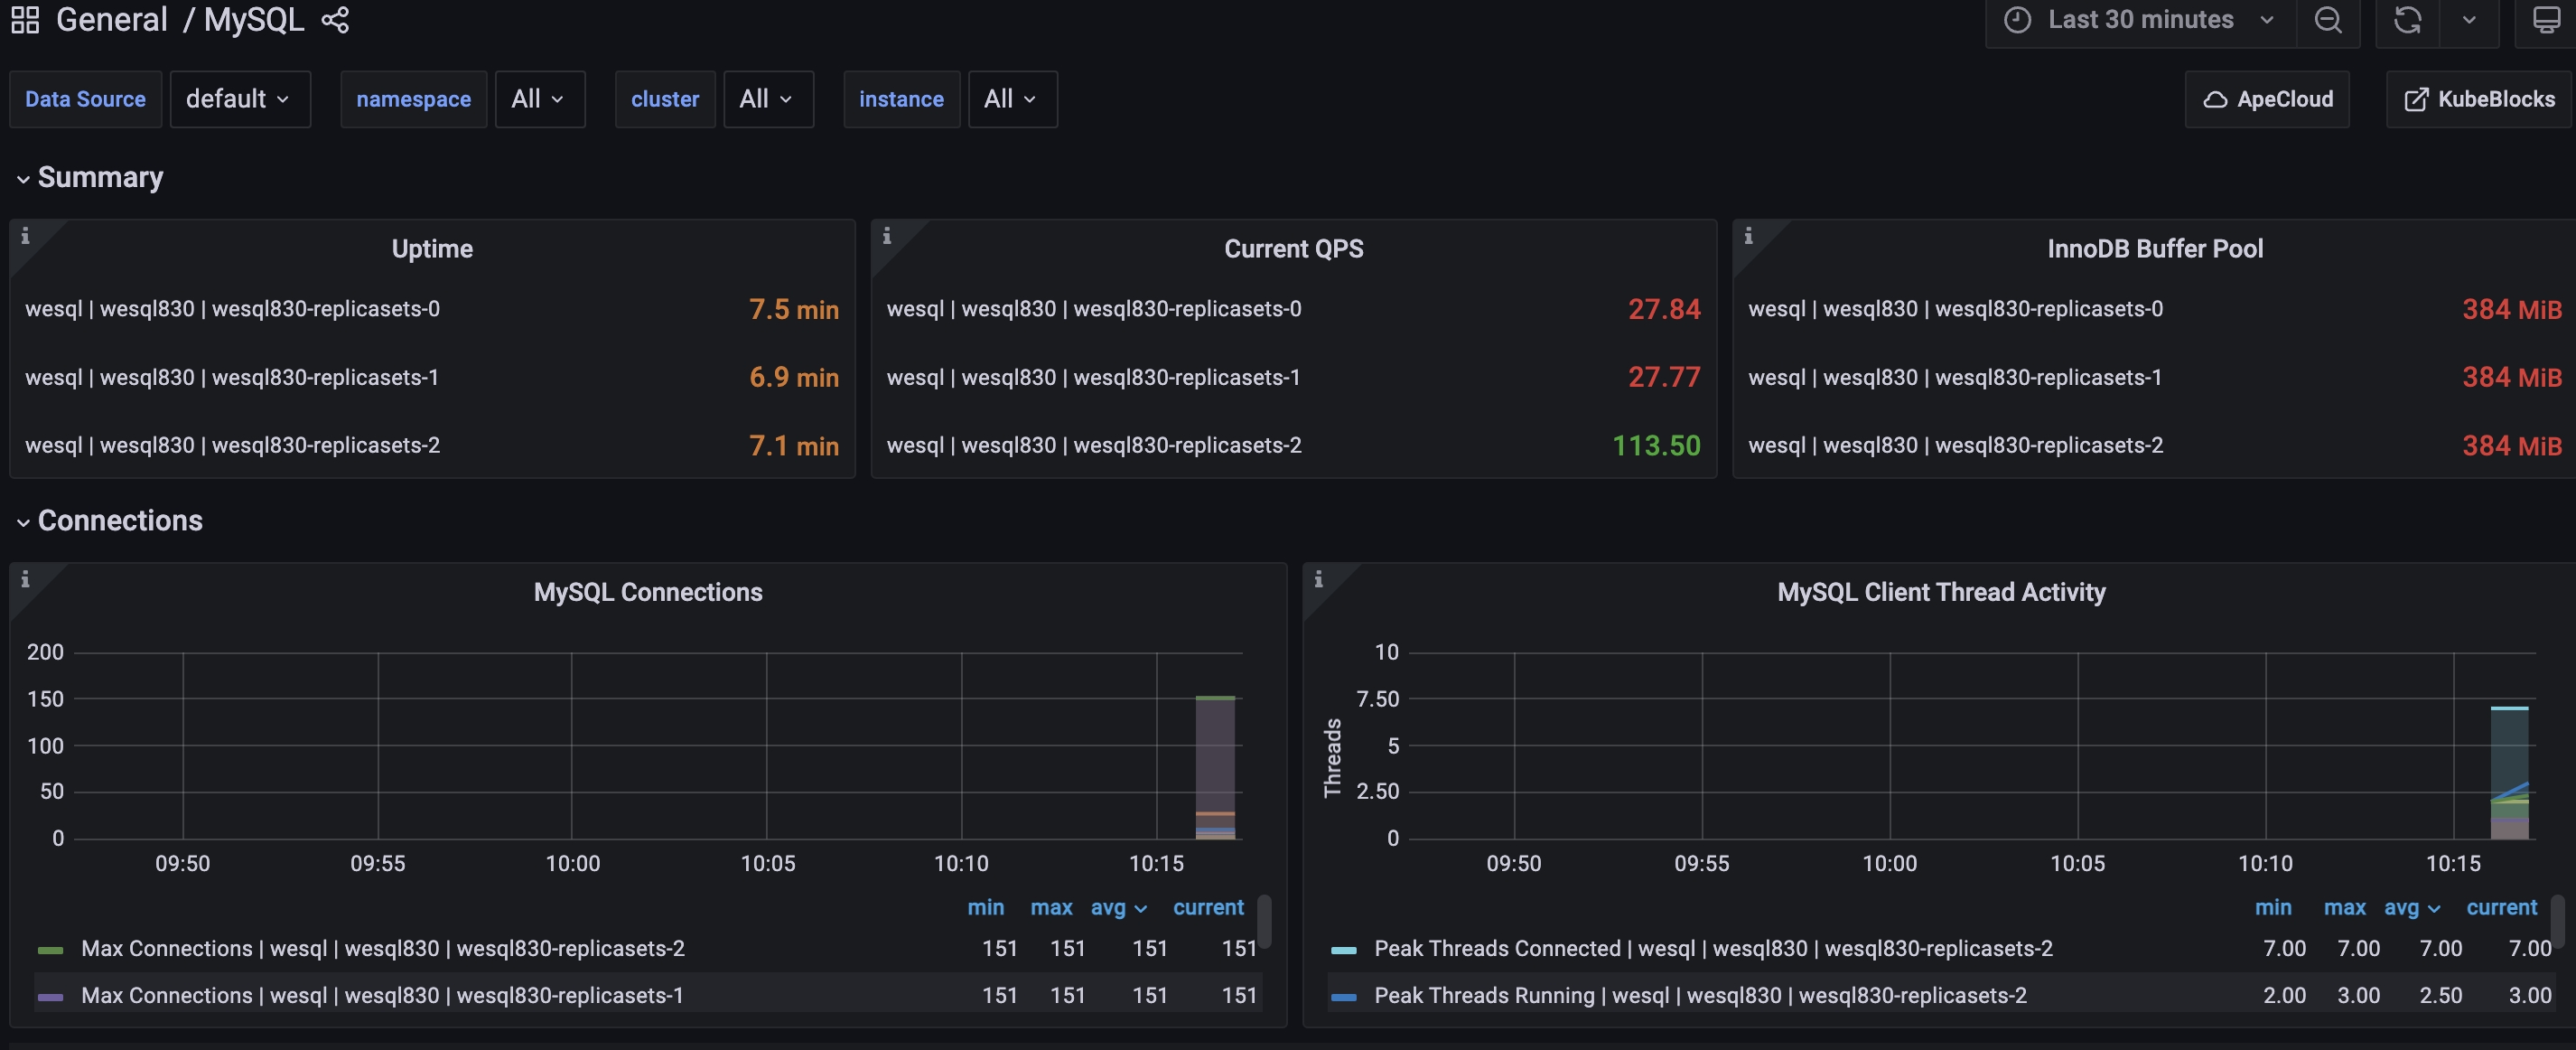Screen dimensions: 2576x1050
Task: Show info for InnoDB Buffer Pool panel
Action: pos(1748,236)
